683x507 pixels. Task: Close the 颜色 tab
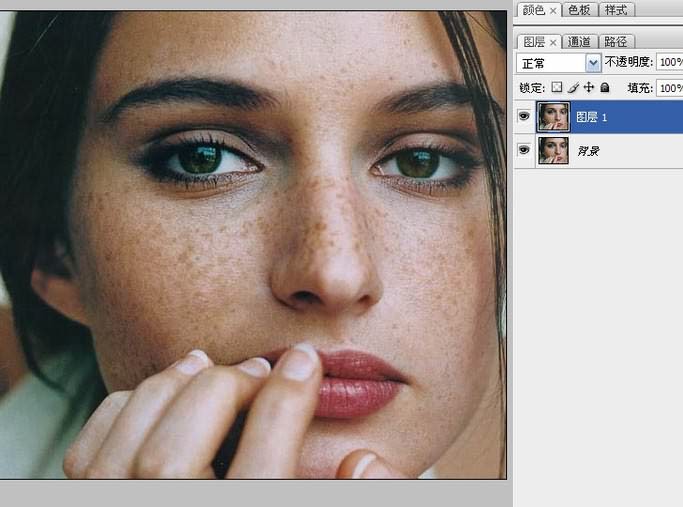(553, 11)
